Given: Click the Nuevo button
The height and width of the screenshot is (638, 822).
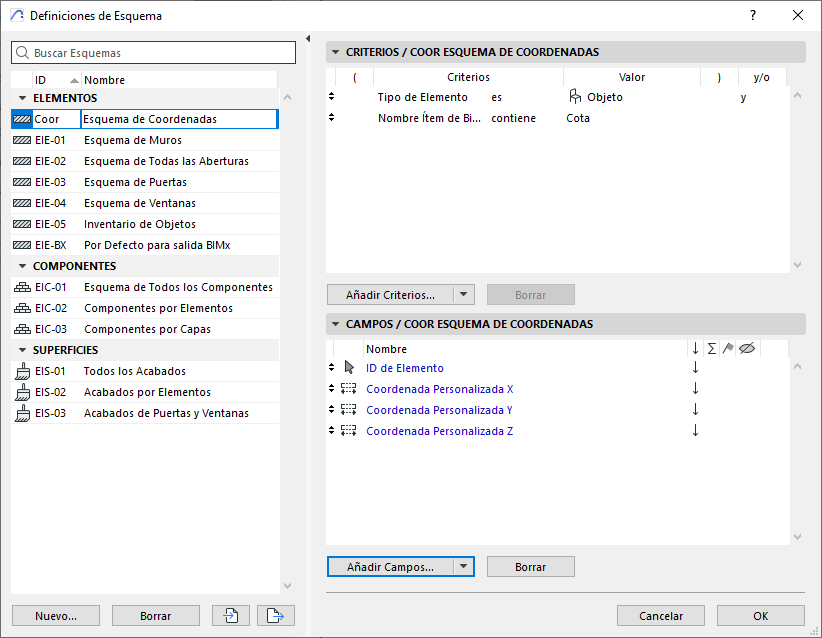Looking at the screenshot, I should (56, 616).
